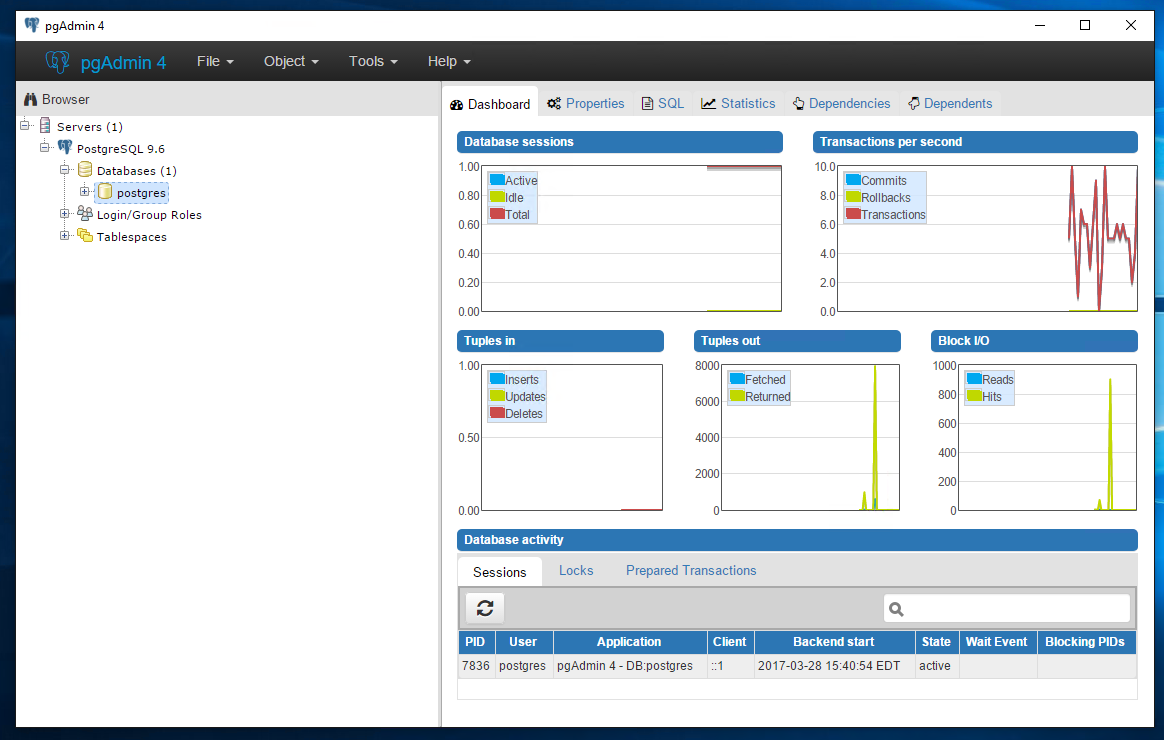
Task: Open the Object menu
Action: click(291, 62)
